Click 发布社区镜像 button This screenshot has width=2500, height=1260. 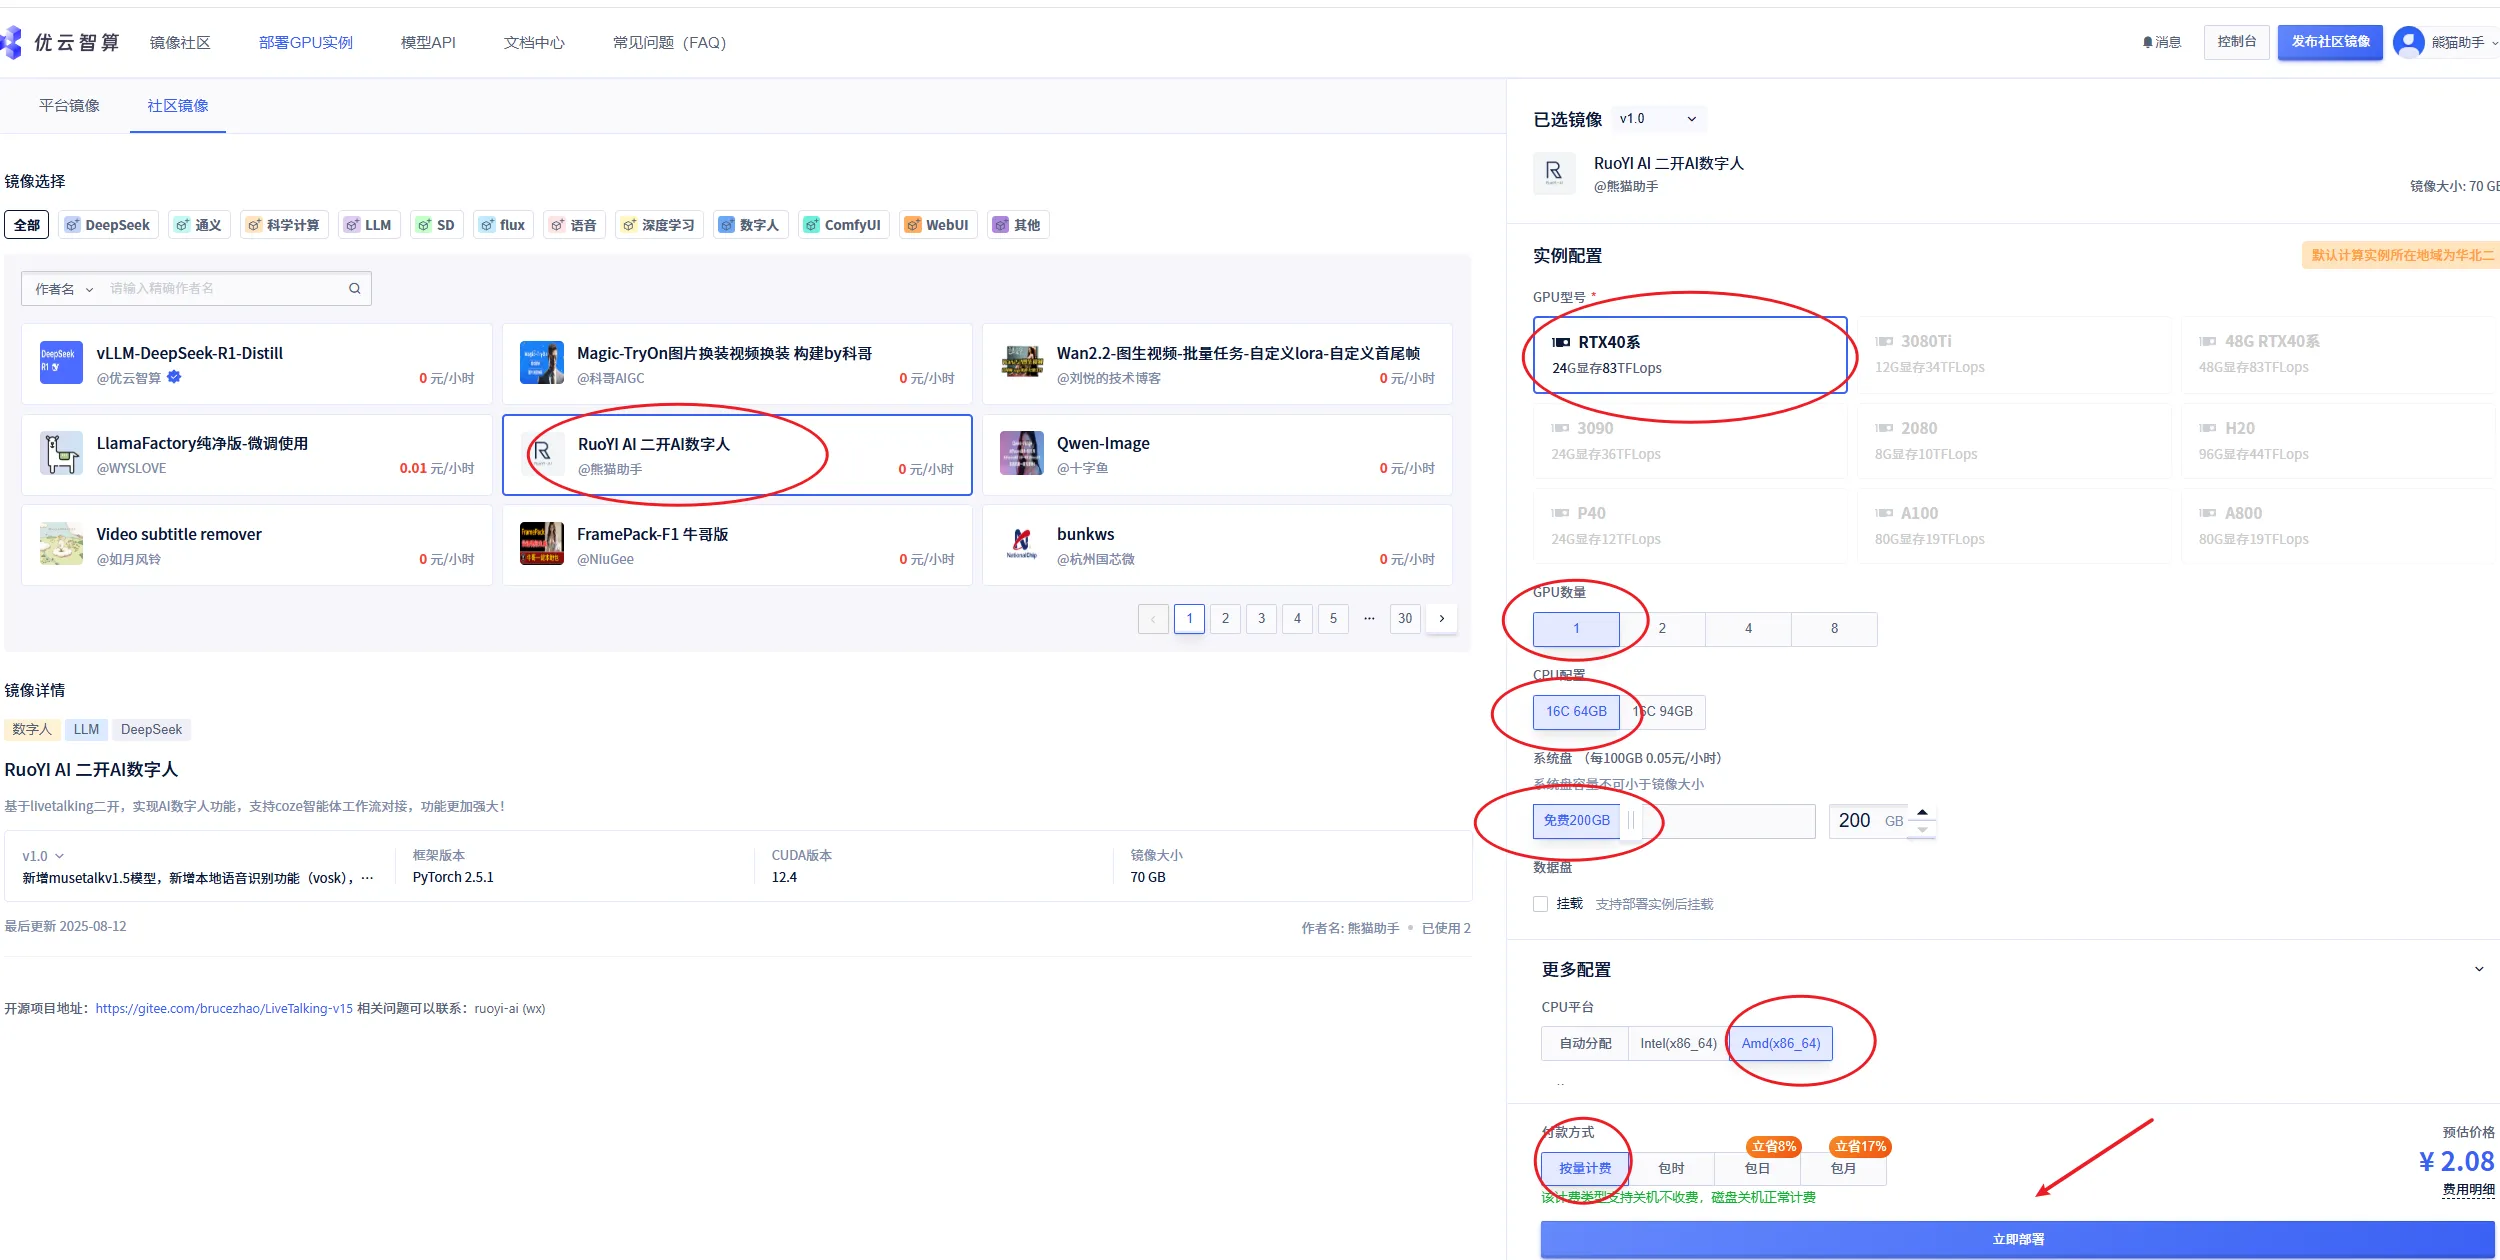click(2331, 42)
